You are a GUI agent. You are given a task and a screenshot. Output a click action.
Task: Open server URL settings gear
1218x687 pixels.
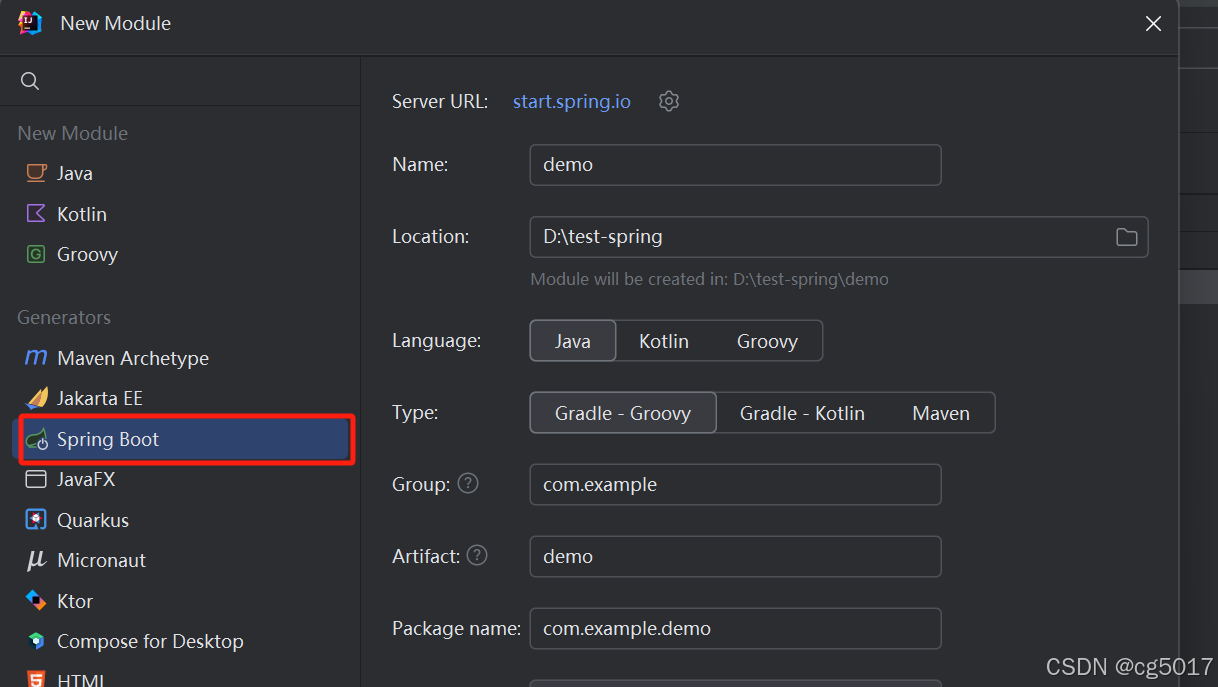click(x=669, y=101)
